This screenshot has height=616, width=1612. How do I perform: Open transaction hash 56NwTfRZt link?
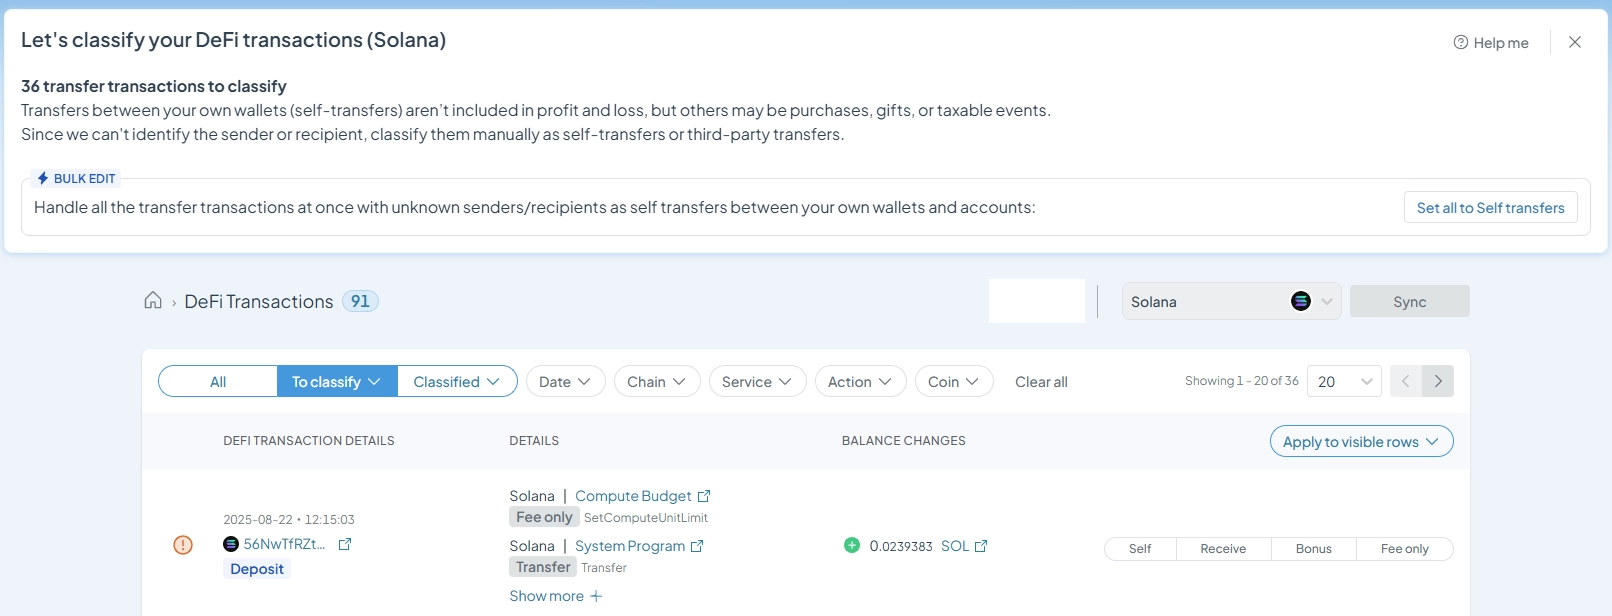[x=284, y=544]
